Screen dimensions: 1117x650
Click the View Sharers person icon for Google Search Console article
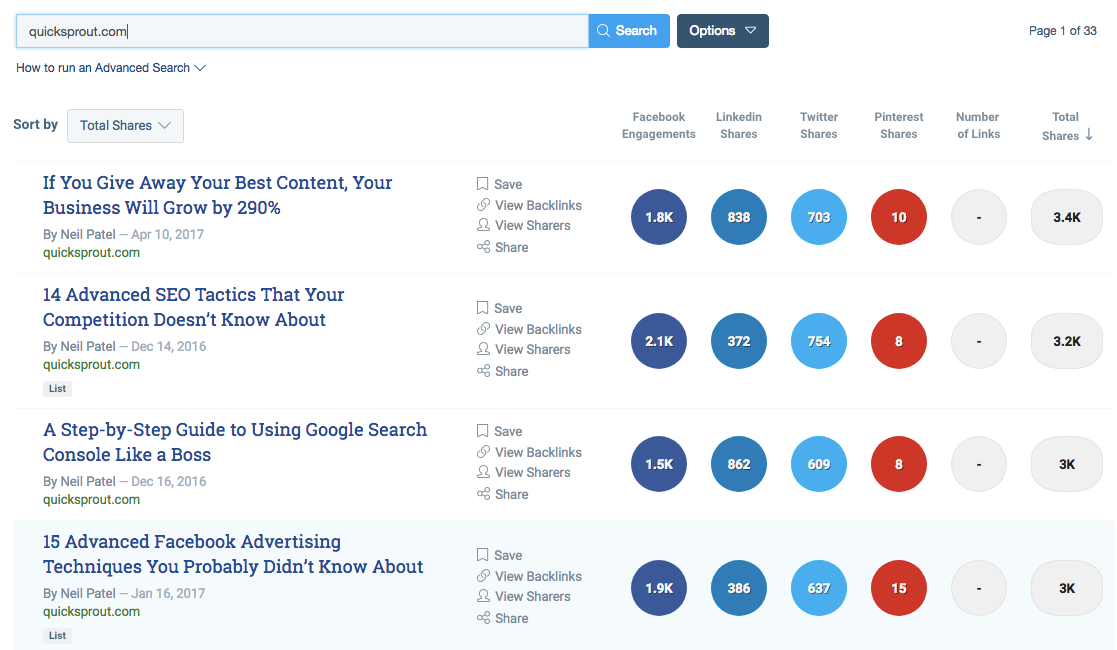tap(483, 473)
